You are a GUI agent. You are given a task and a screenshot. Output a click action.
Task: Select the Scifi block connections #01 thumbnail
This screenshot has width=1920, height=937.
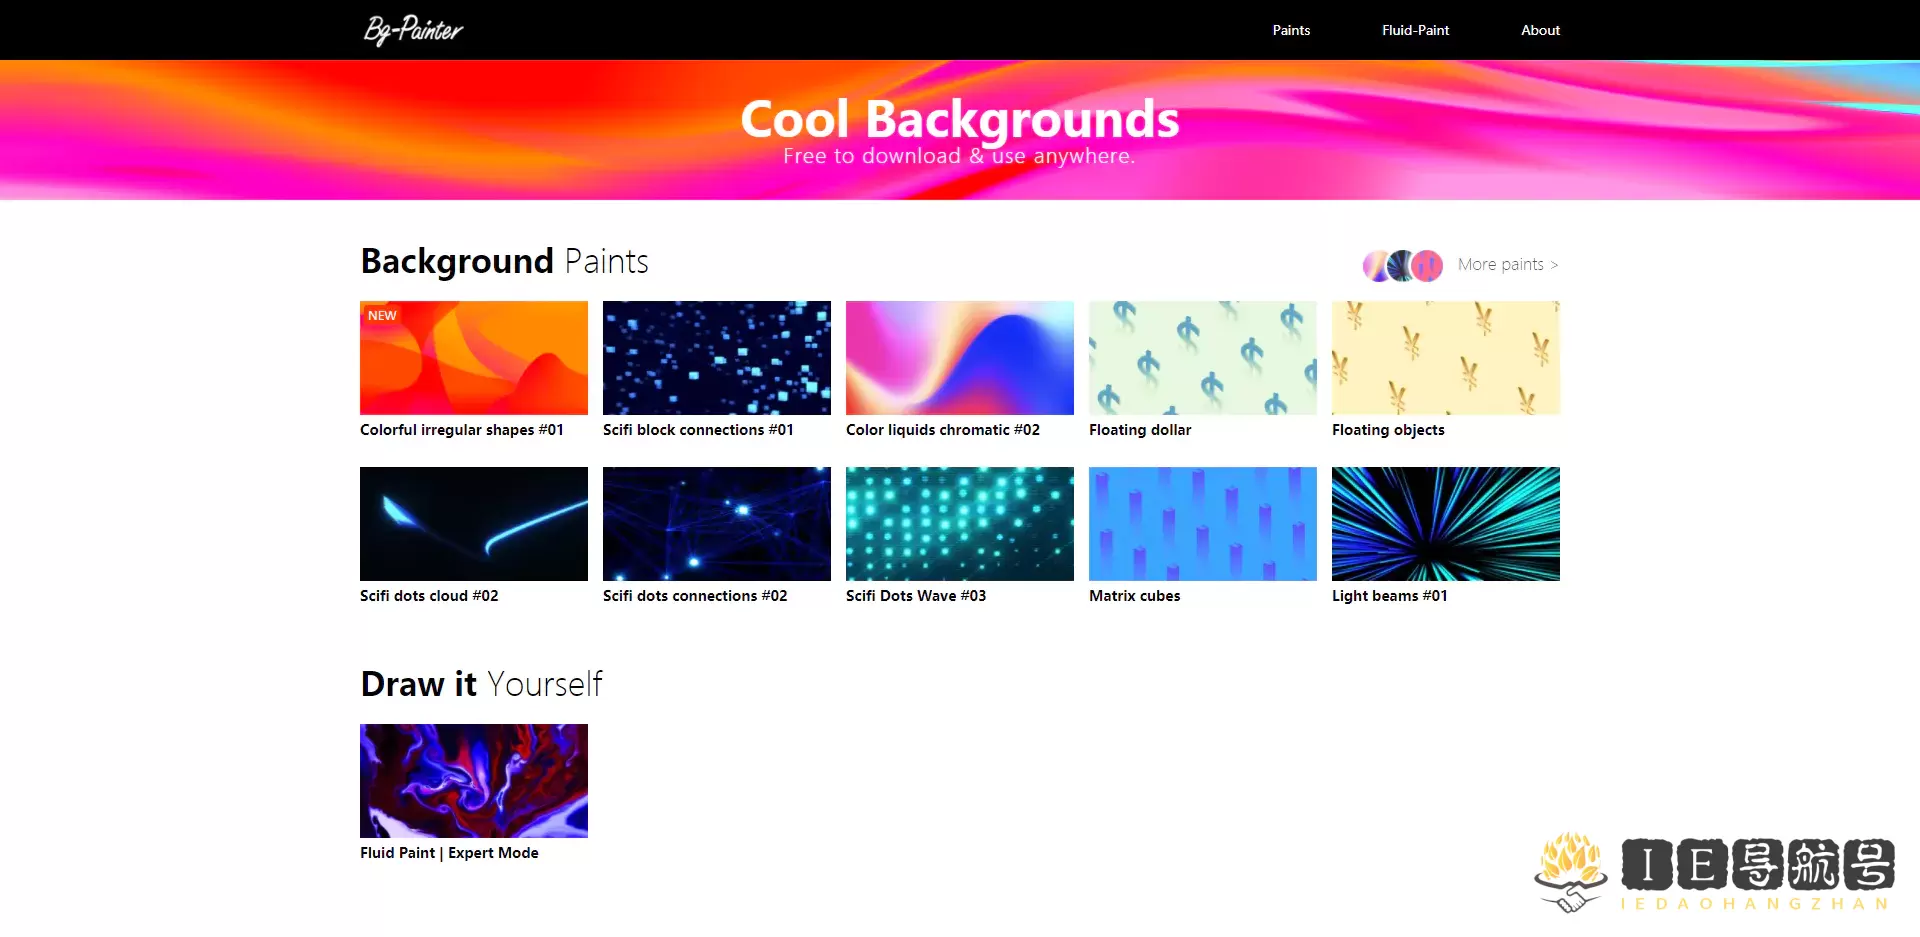717,358
